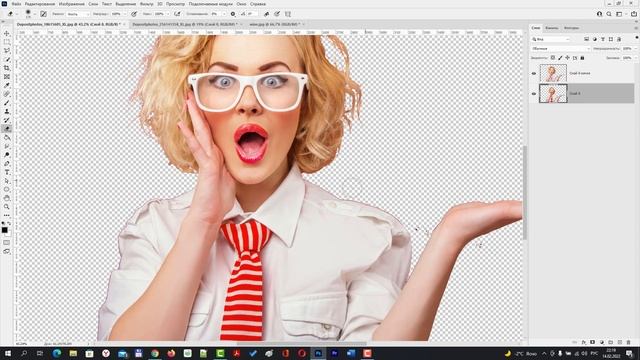
Task: Click the vertical canvas scrollbar
Action: (x=525, y=192)
